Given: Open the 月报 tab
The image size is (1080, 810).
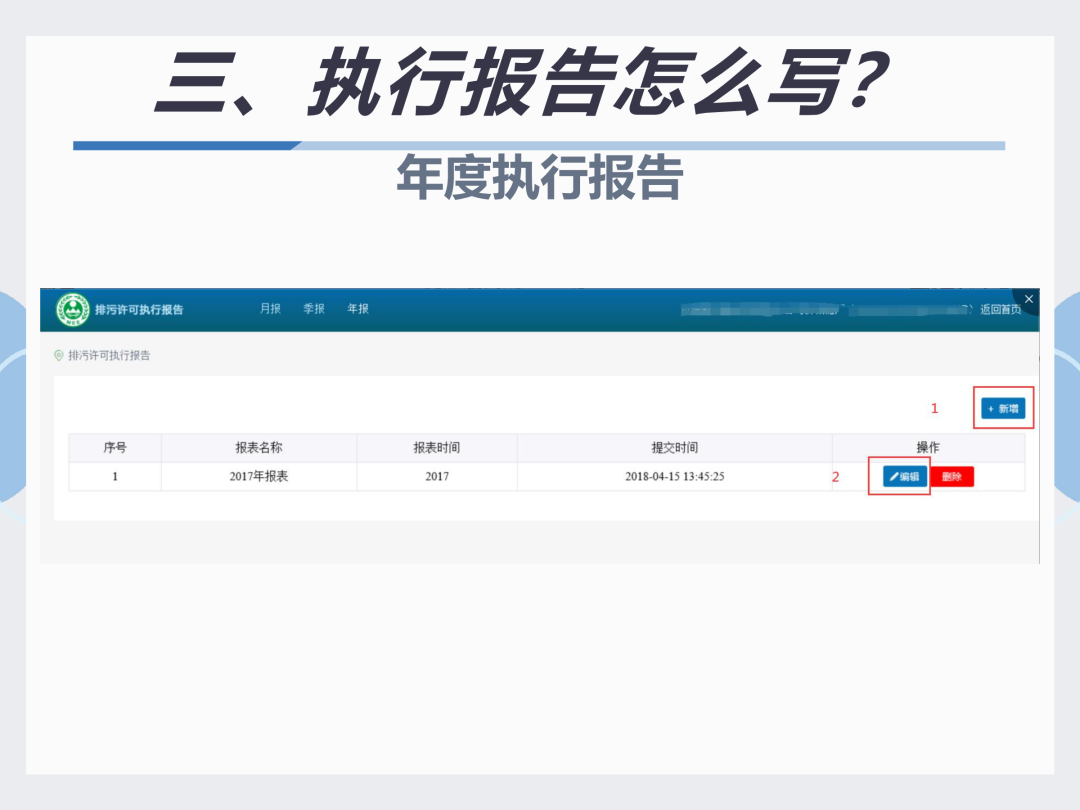Looking at the screenshot, I should pos(270,309).
